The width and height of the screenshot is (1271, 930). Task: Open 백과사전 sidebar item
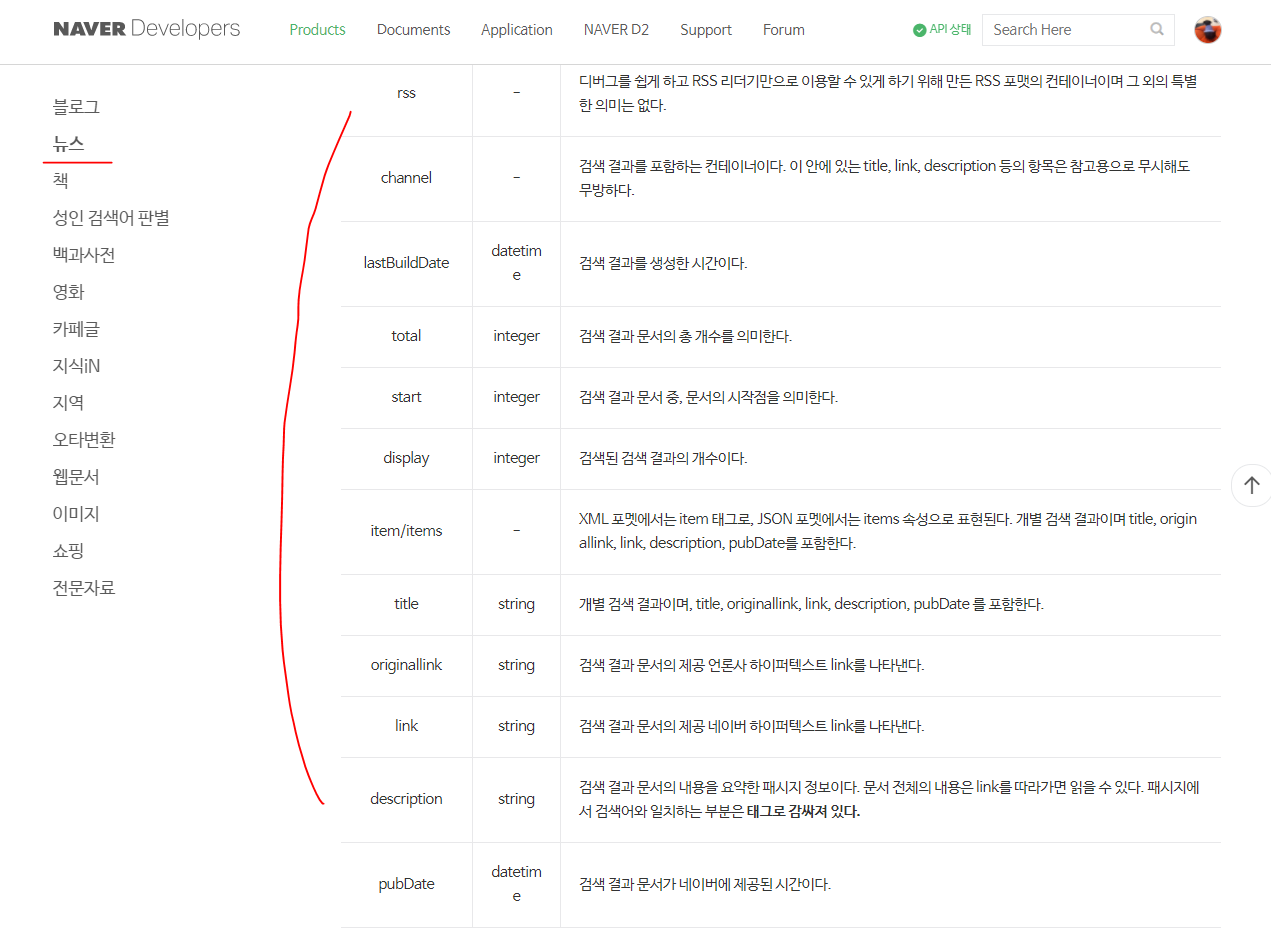click(84, 255)
